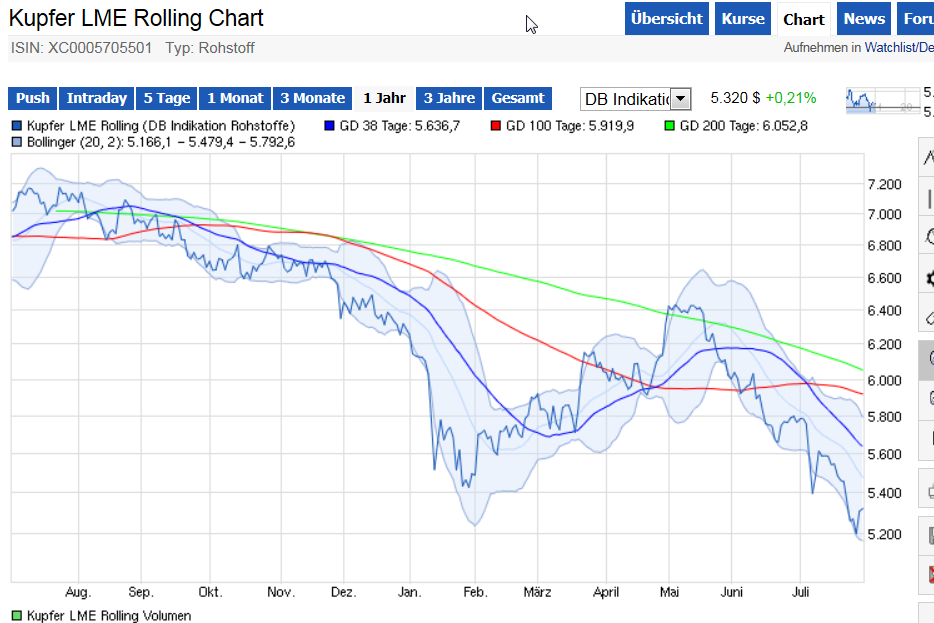
Task: Click the green change value '+0,21%'
Action: click(x=790, y=98)
